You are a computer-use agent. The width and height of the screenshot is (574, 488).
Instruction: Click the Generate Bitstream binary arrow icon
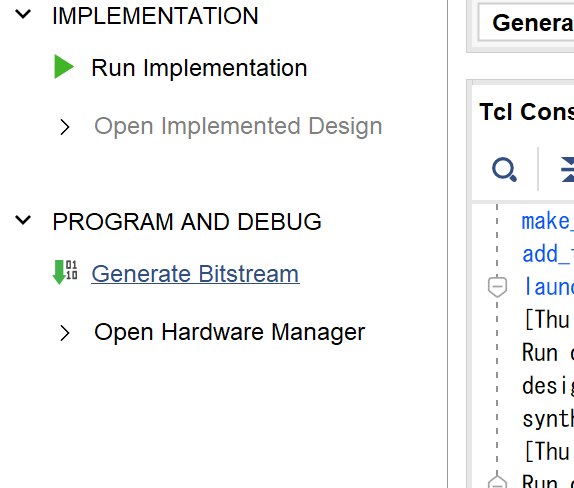coord(65,272)
